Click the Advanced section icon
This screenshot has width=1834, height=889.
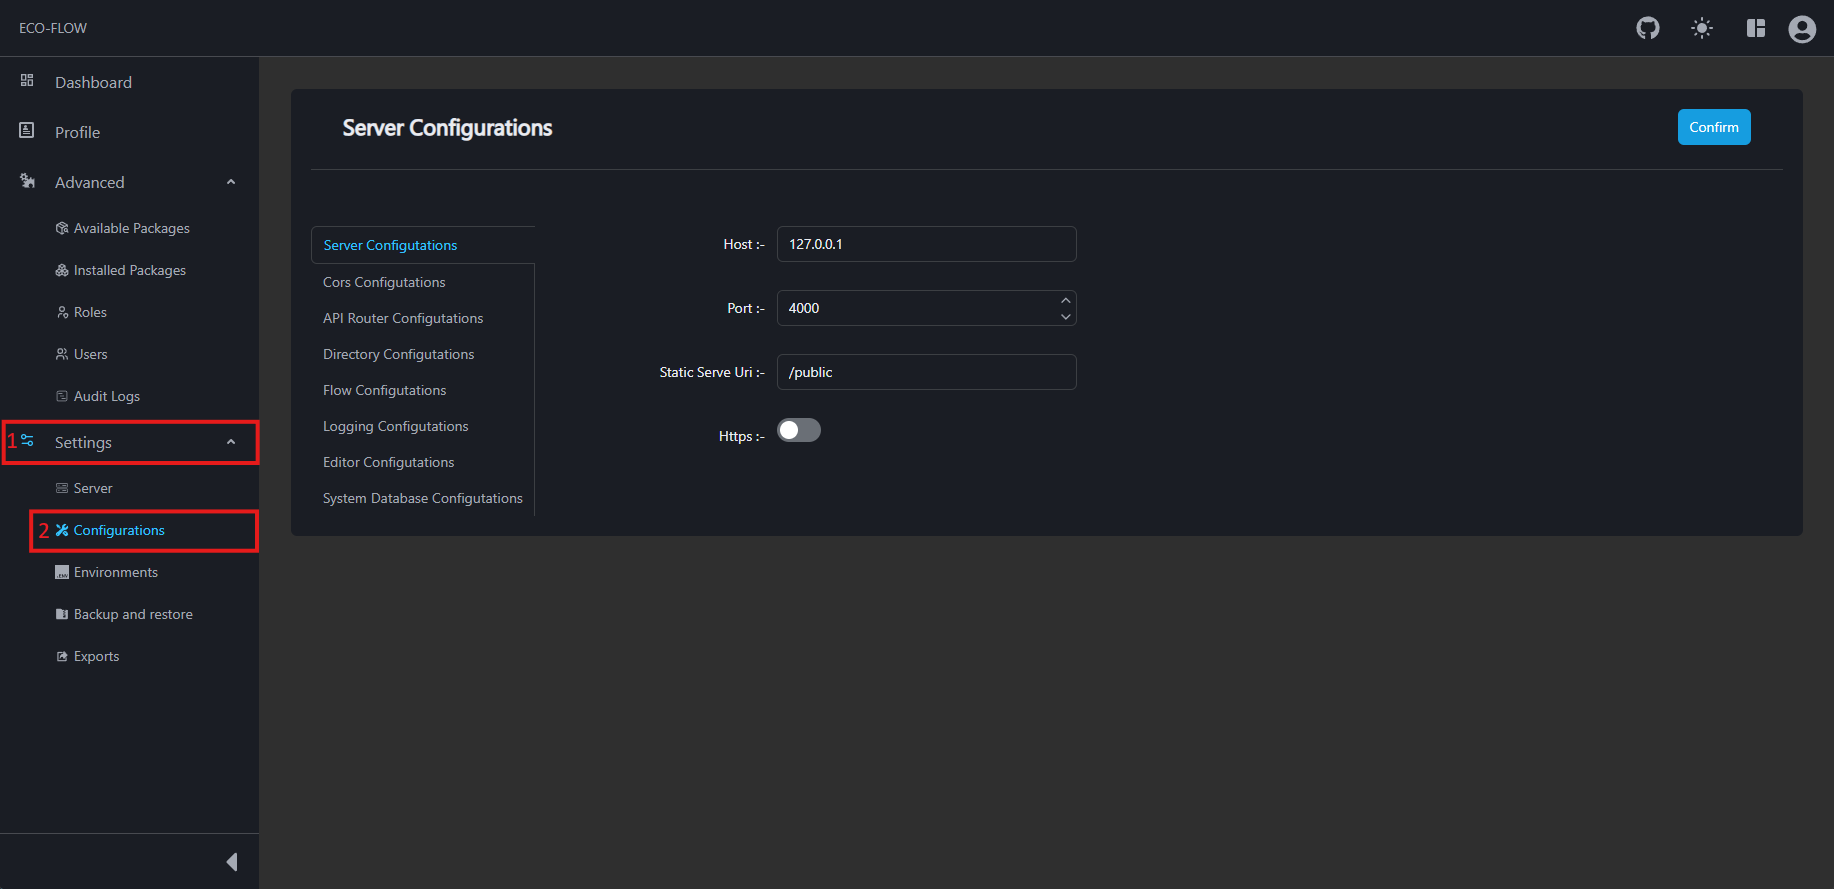27,181
